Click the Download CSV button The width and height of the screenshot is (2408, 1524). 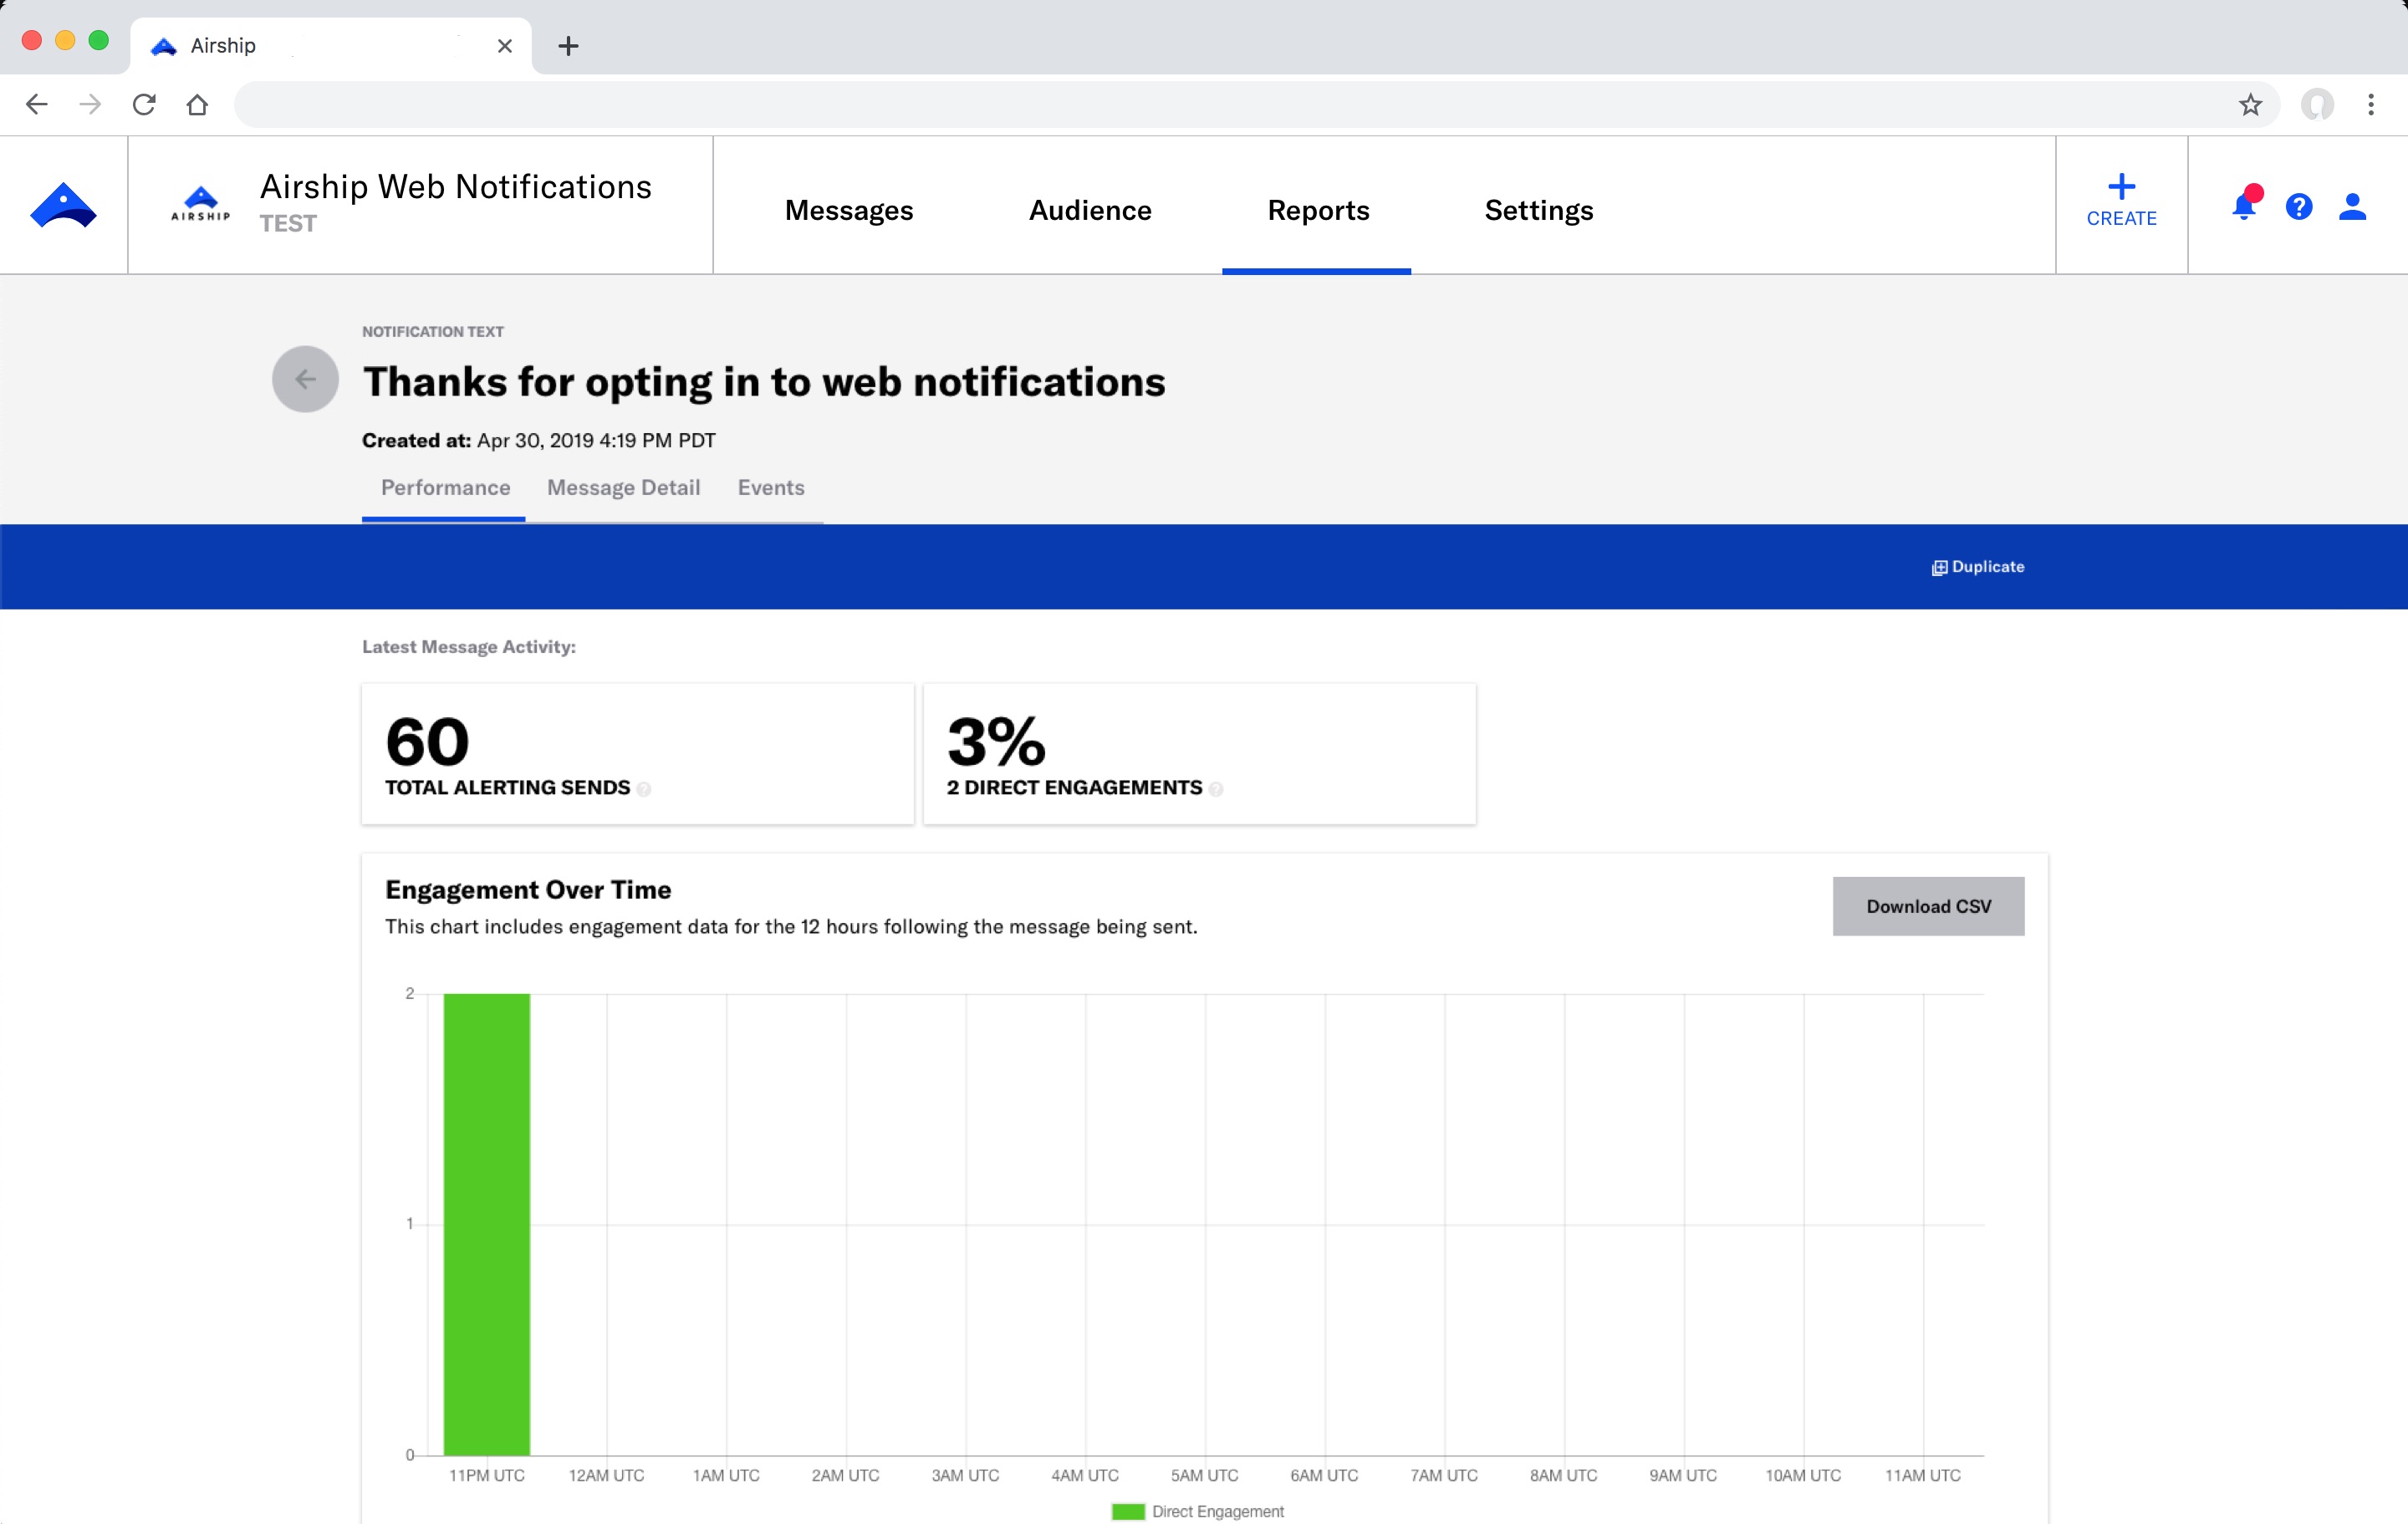pos(1927,906)
